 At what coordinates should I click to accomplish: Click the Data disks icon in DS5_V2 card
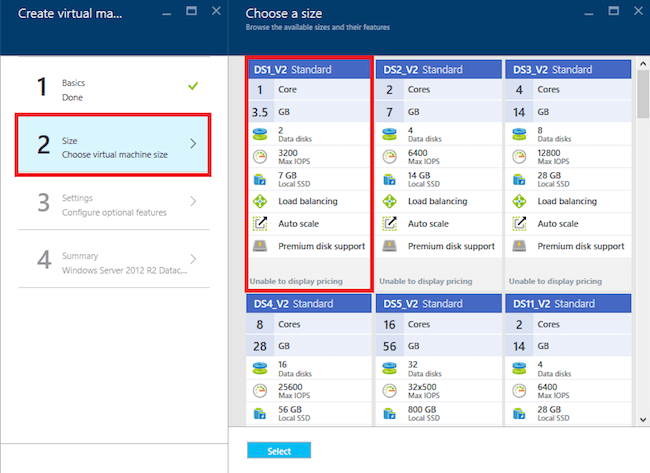click(x=390, y=368)
